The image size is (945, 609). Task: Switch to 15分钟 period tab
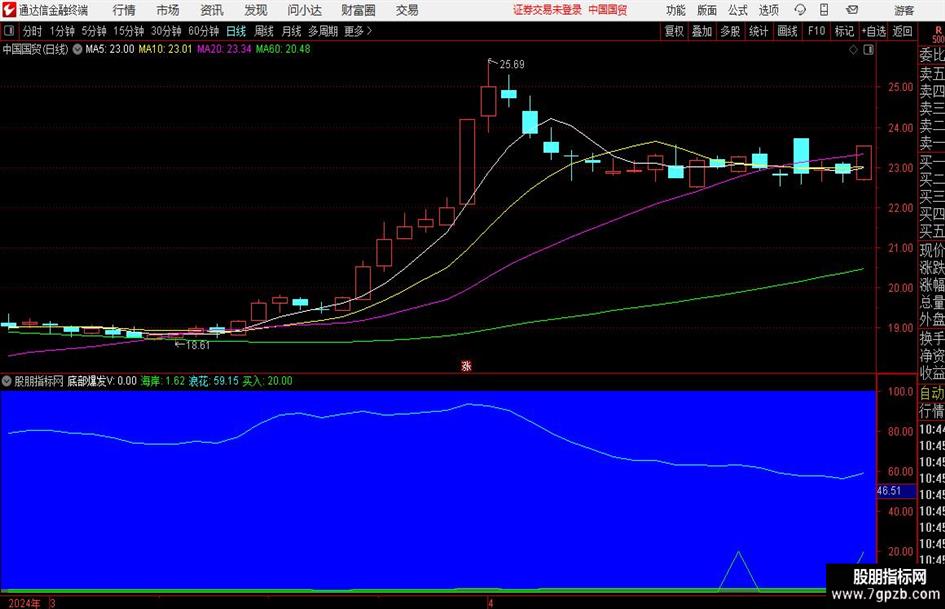128,31
